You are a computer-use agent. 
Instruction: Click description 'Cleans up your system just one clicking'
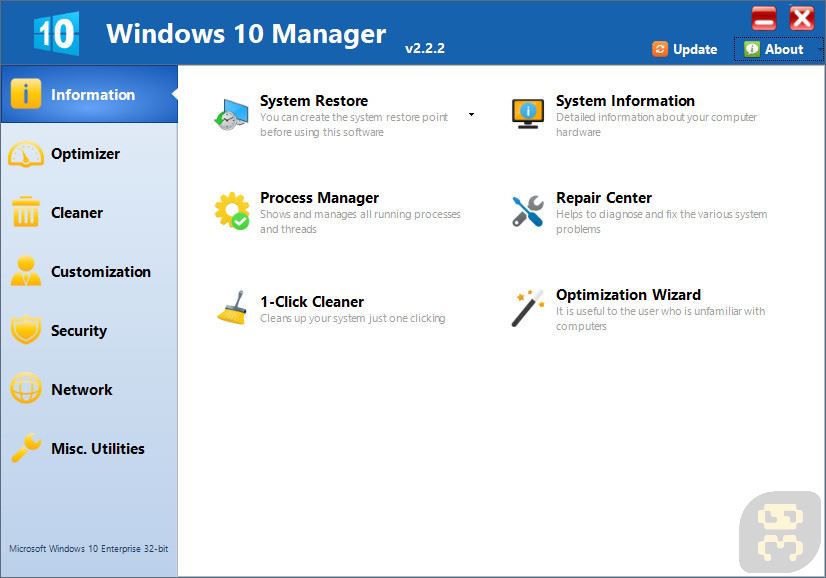point(352,318)
